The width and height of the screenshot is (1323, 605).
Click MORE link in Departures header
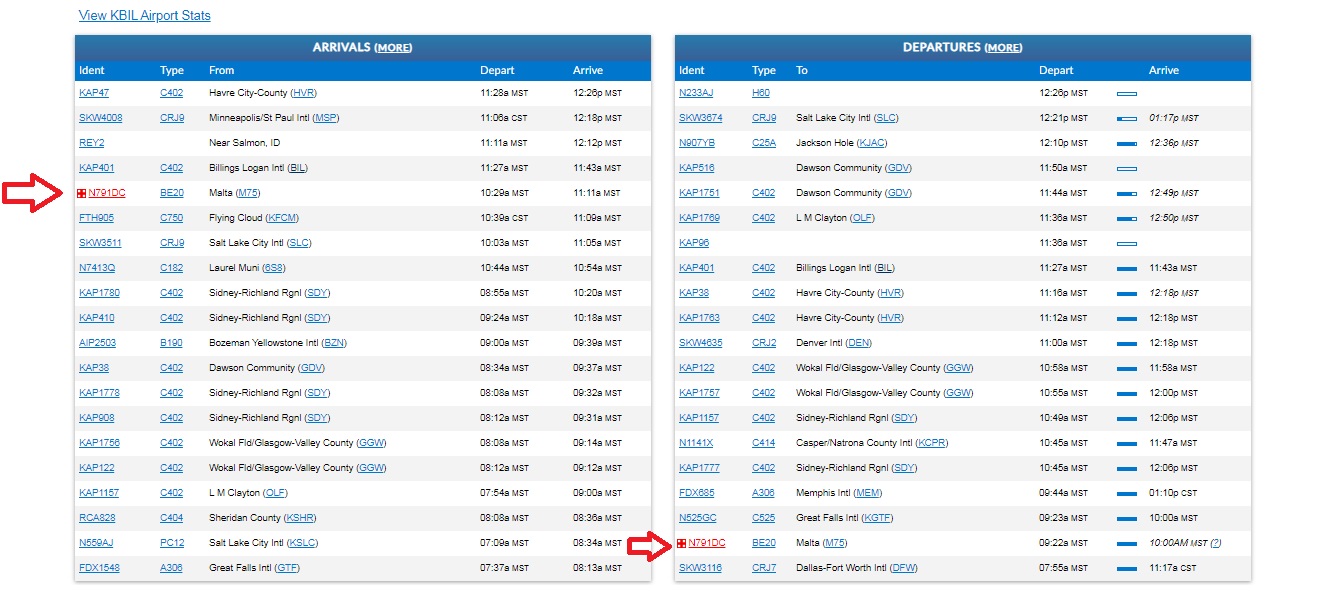click(1003, 48)
